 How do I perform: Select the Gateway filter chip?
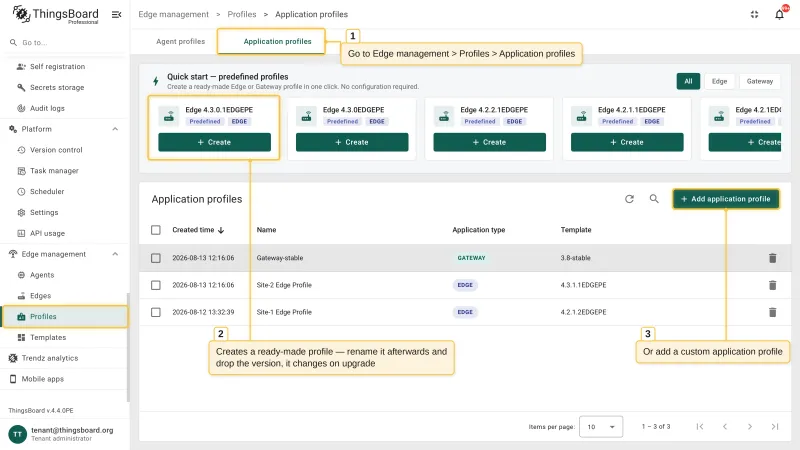(760, 81)
